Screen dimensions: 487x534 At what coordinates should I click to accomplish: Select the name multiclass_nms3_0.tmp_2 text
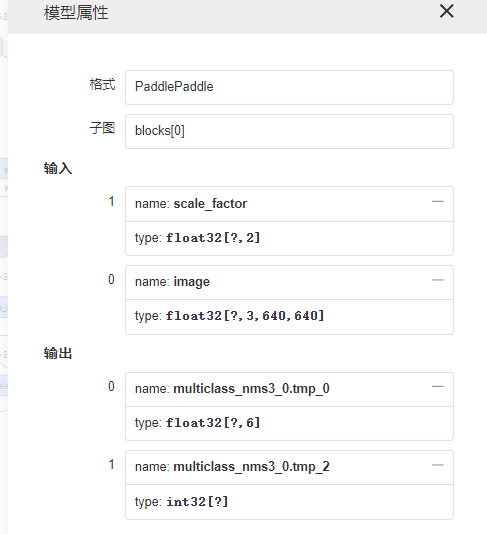pyautogui.click(x=232, y=467)
